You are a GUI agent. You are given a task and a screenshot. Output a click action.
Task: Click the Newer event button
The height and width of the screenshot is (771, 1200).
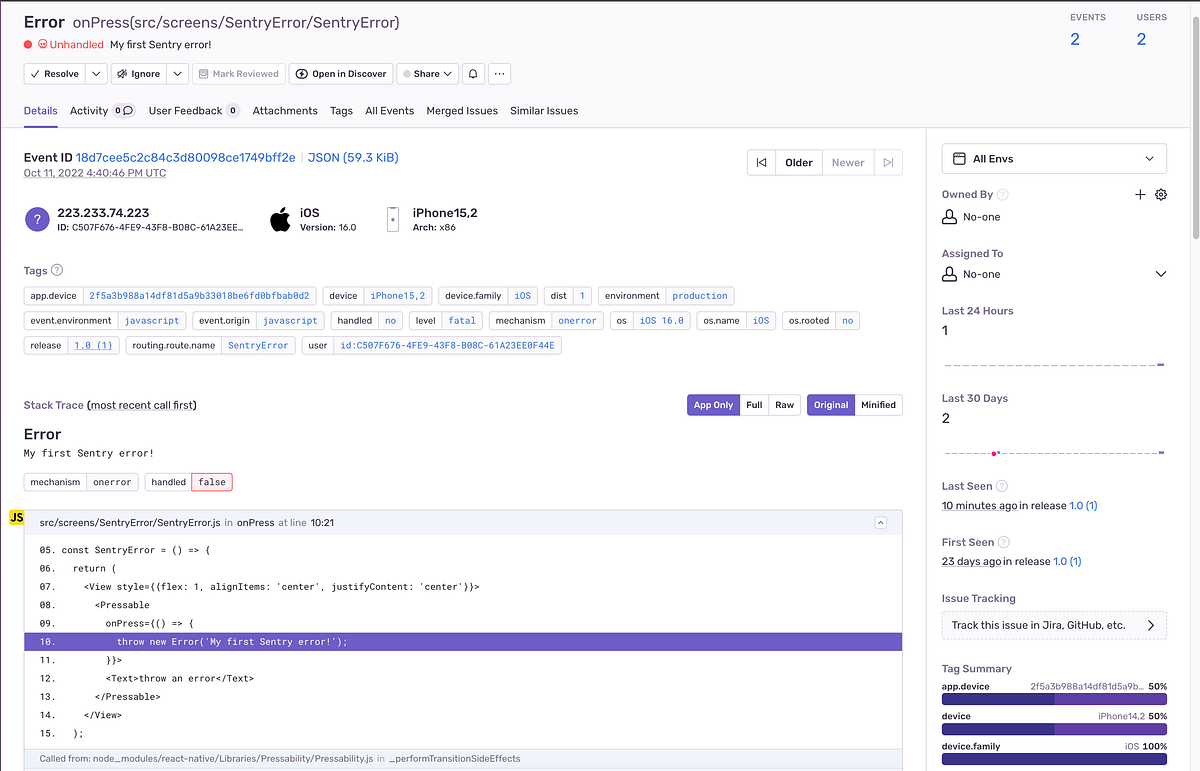[x=848, y=163]
